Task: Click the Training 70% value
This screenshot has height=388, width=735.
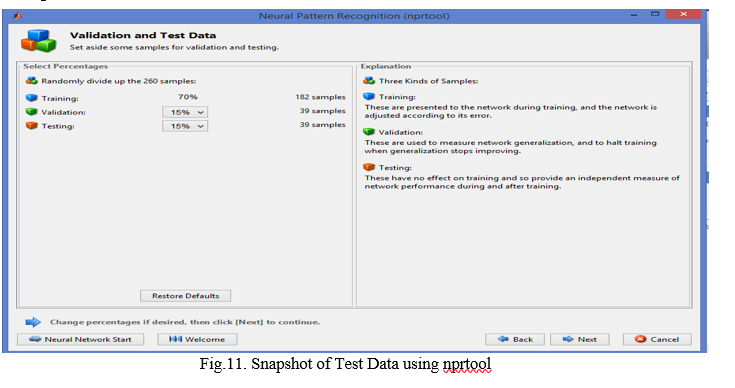Action: click(x=188, y=97)
